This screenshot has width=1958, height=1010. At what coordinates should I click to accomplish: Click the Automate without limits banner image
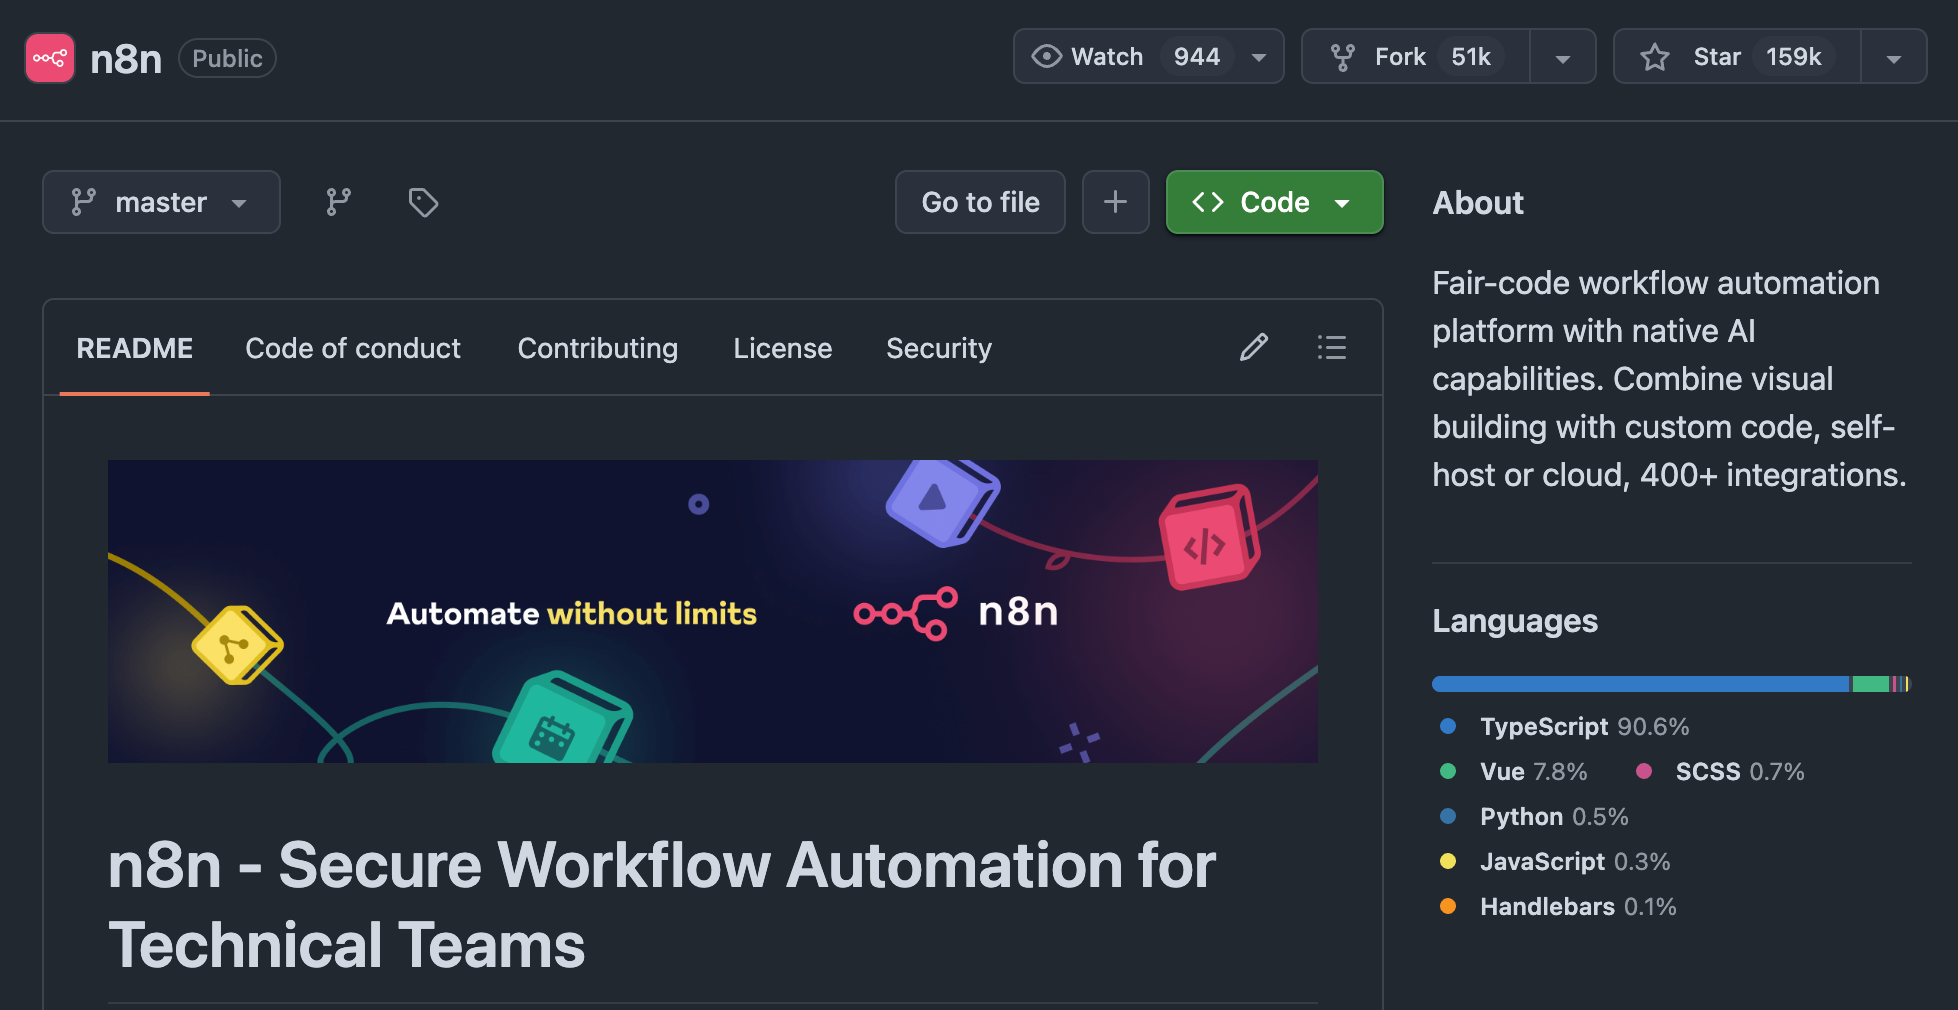click(713, 611)
